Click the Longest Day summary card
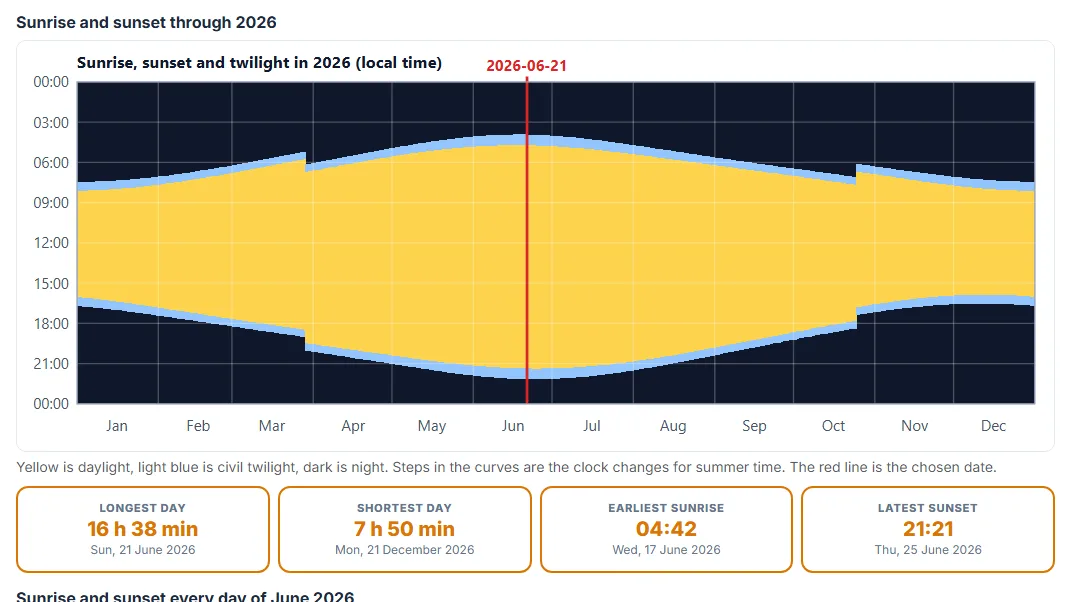This screenshot has width=1071, height=602. click(x=143, y=530)
